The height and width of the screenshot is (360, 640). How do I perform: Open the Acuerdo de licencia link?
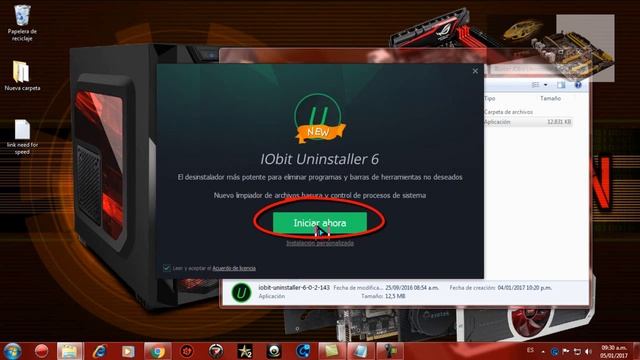click(234, 268)
